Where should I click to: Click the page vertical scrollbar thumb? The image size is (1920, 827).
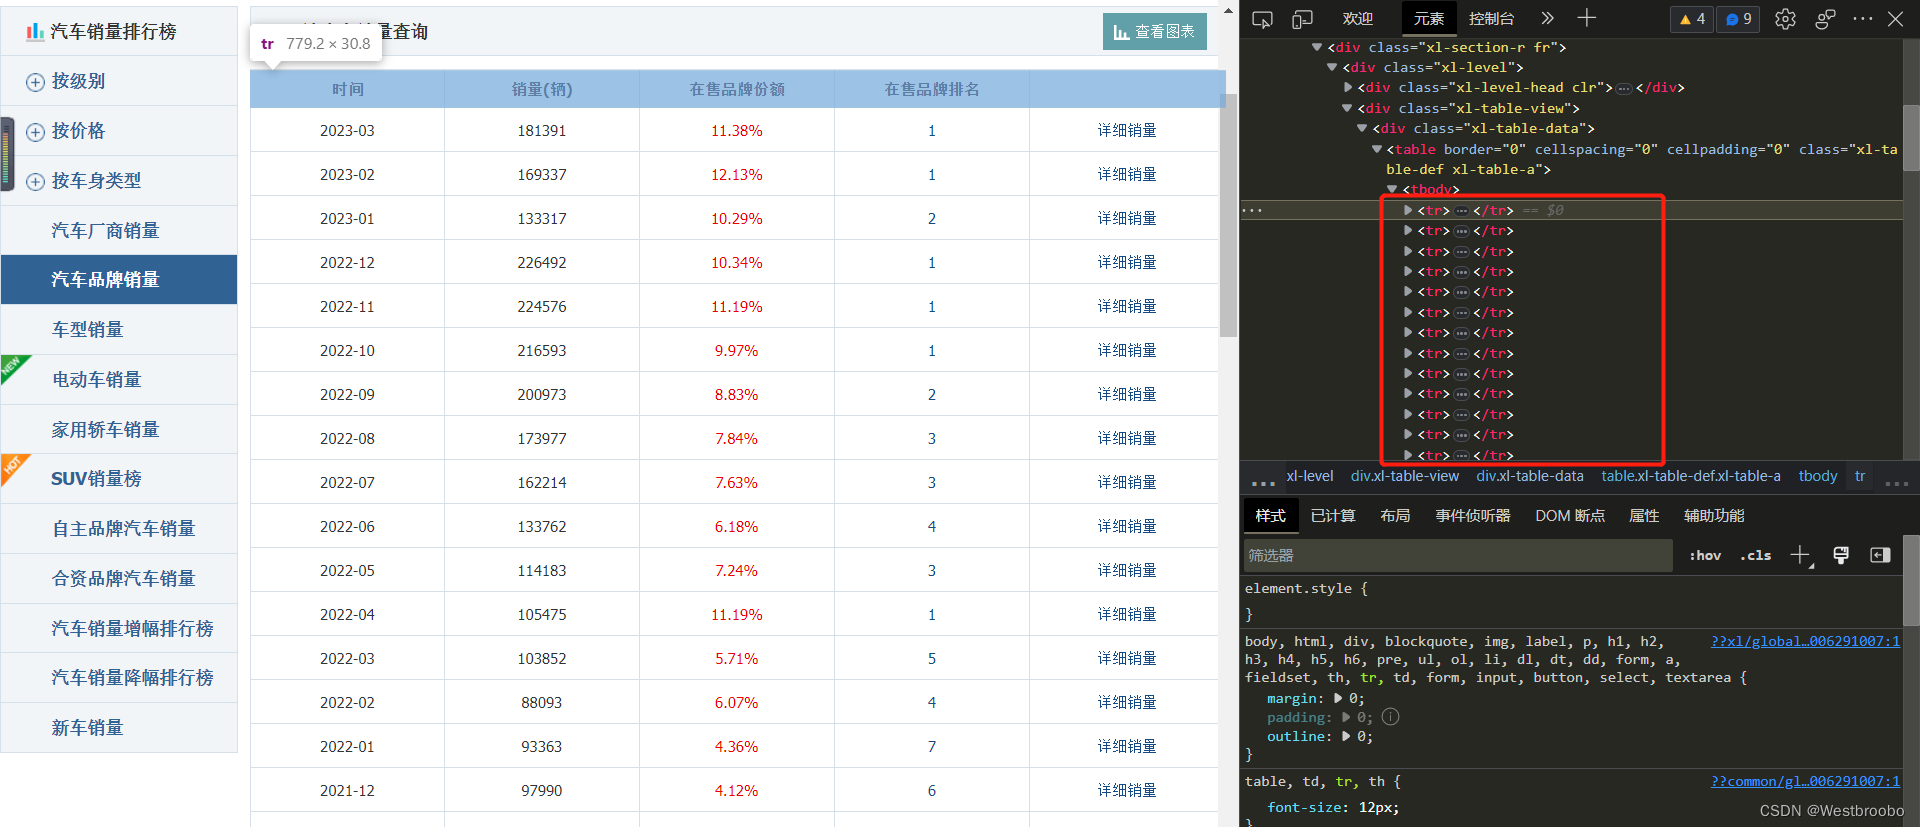click(x=1229, y=215)
